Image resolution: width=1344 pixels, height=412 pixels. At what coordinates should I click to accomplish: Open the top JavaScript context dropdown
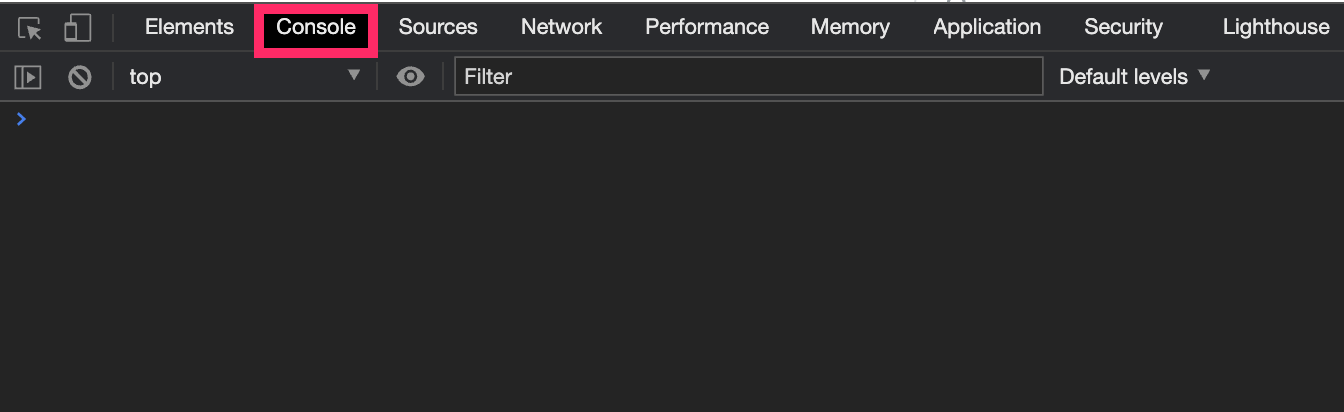pos(244,76)
